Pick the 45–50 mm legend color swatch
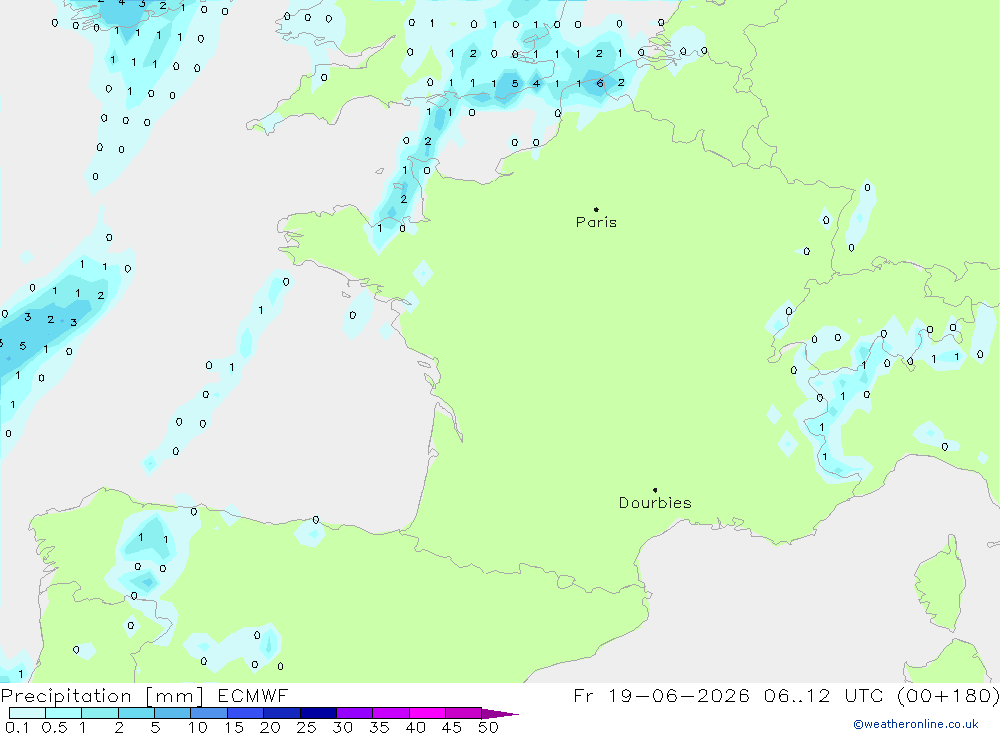The image size is (1000, 733). tap(464, 713)
